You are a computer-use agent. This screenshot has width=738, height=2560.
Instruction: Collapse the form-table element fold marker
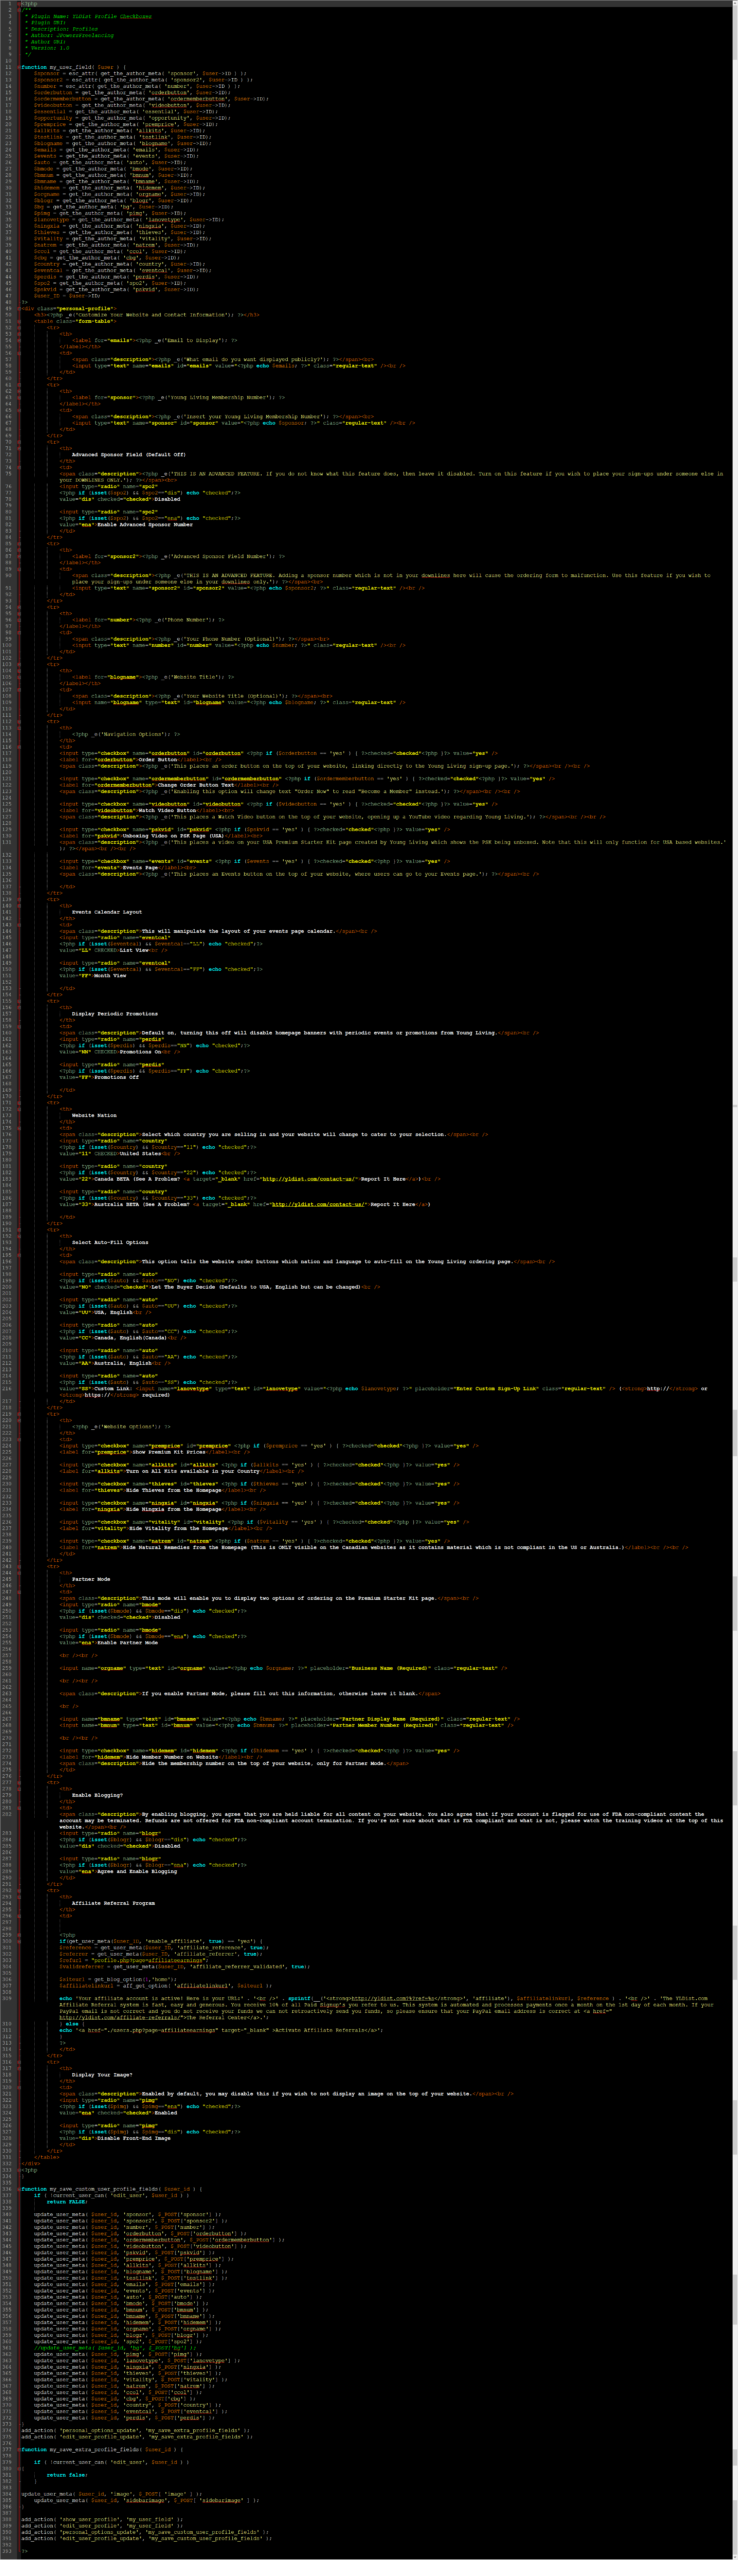click(19, 321)
